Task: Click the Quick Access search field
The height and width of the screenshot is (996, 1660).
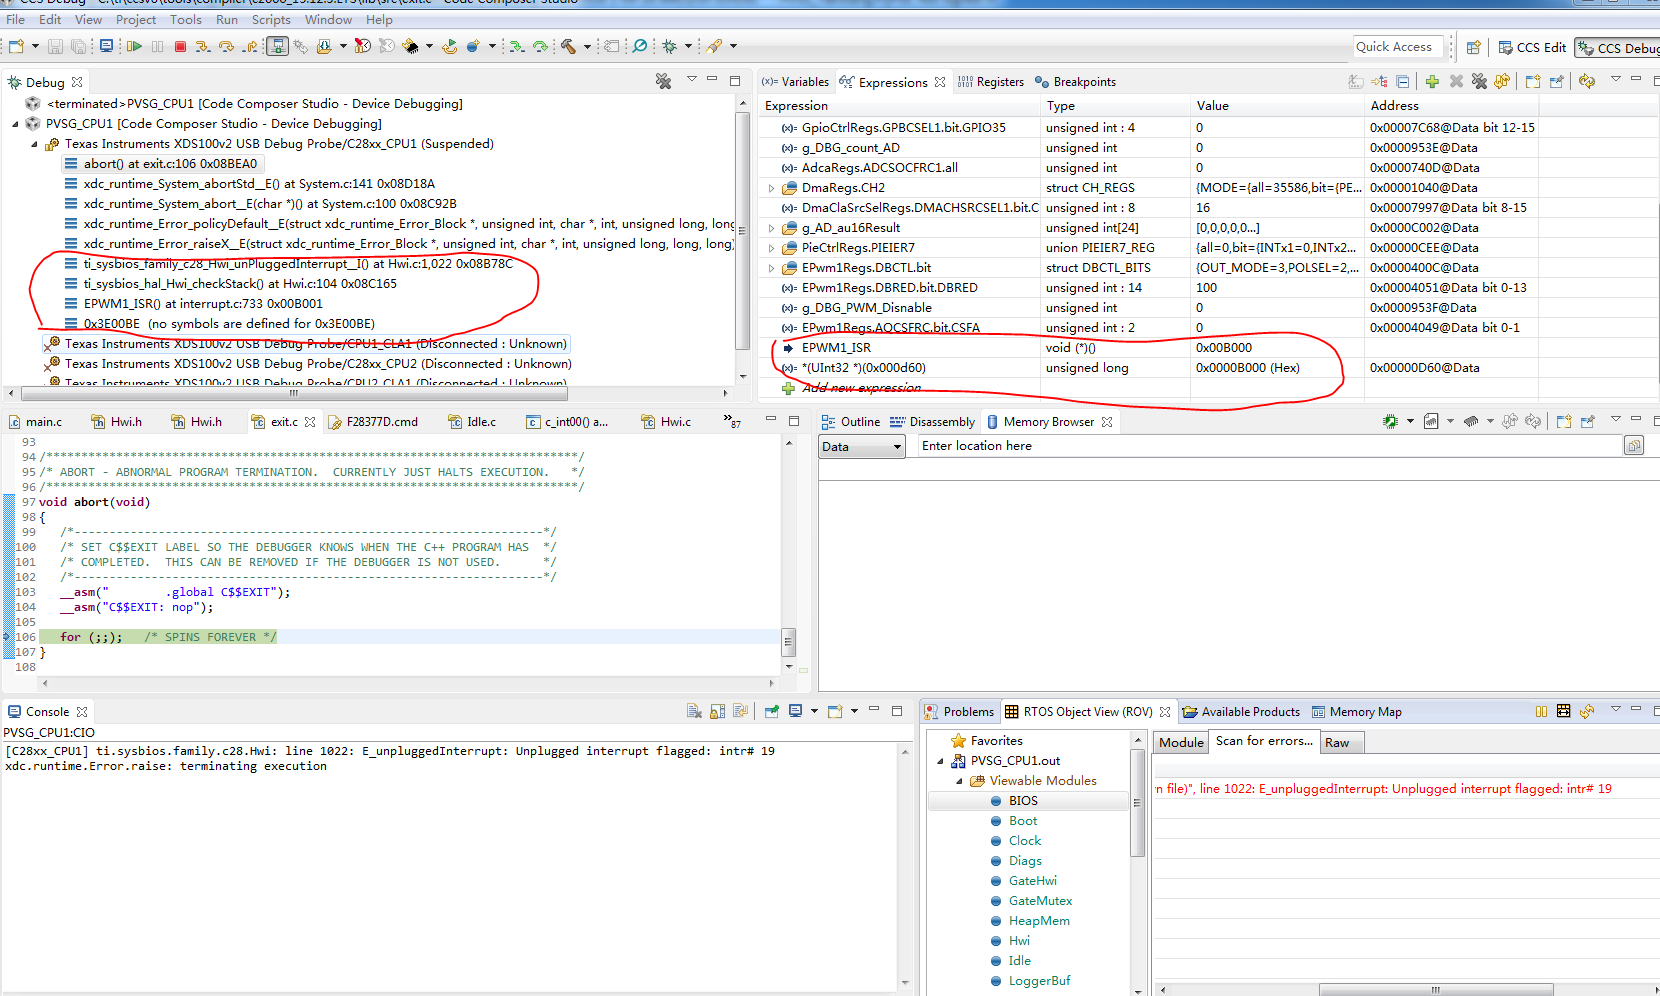Action: pos(1398,47)
